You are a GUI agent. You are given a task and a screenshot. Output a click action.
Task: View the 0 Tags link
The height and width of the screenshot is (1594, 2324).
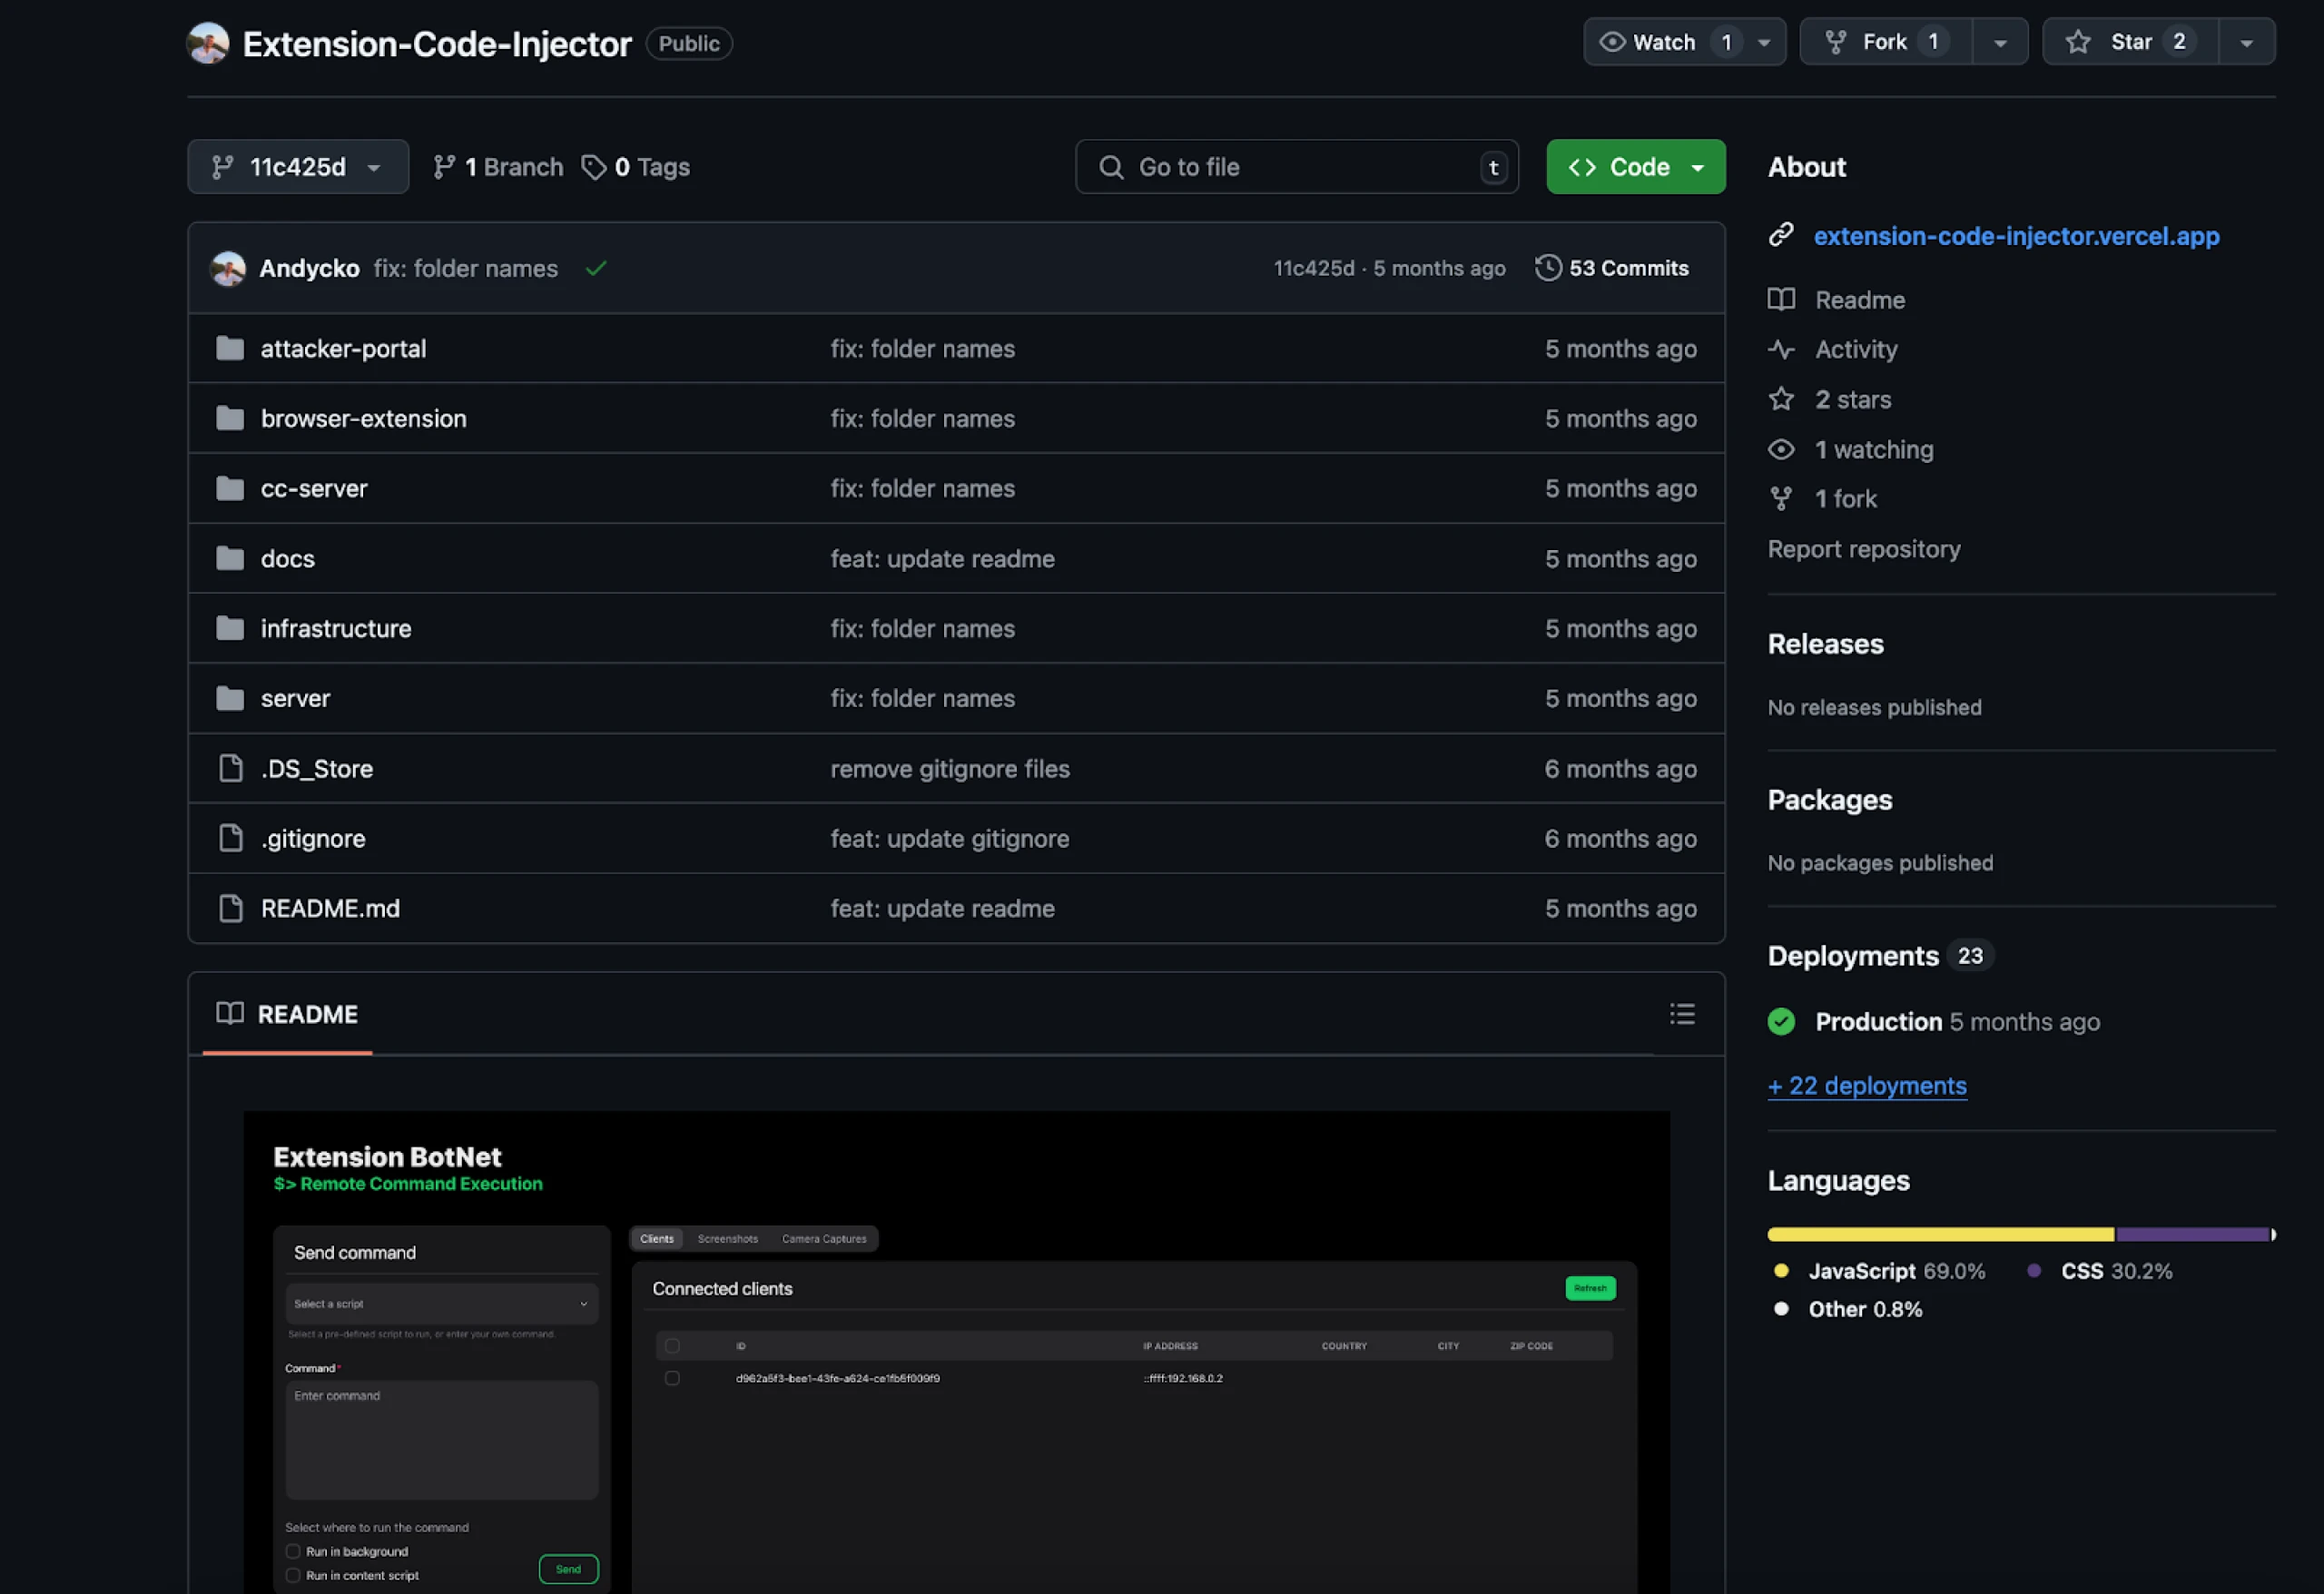(x=636, y=167)
